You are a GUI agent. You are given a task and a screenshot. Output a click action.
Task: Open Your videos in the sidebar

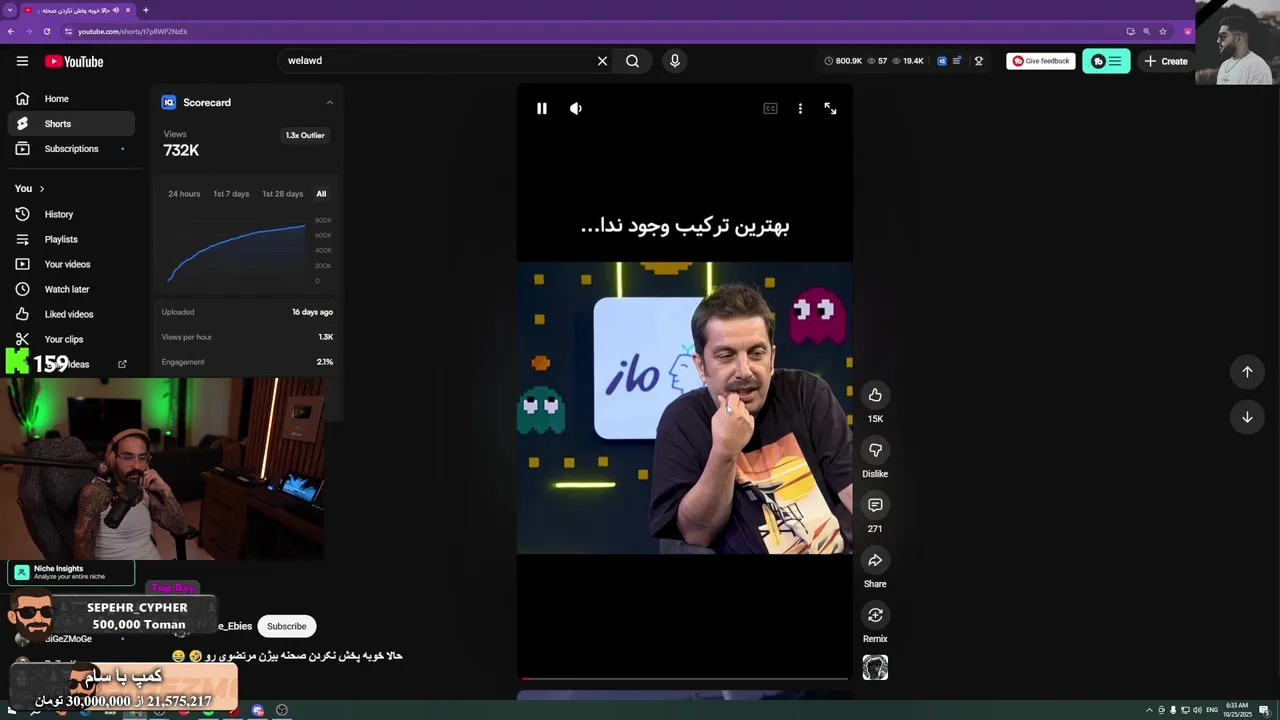(x=70, y=264)
